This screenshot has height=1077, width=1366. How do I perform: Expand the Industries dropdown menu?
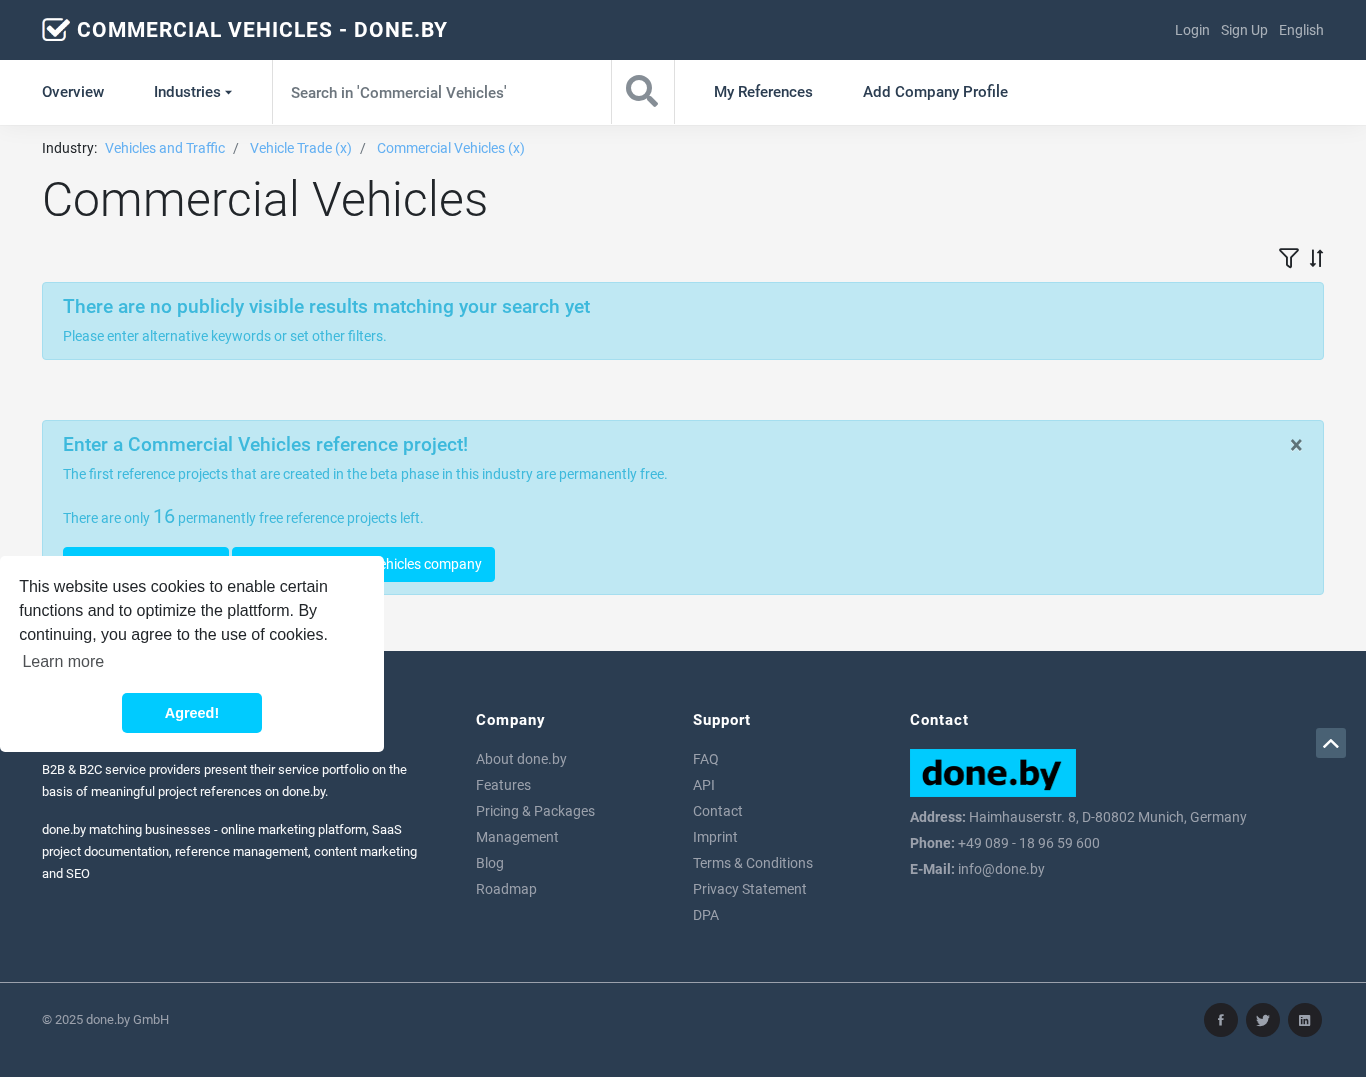pos(192,92)
